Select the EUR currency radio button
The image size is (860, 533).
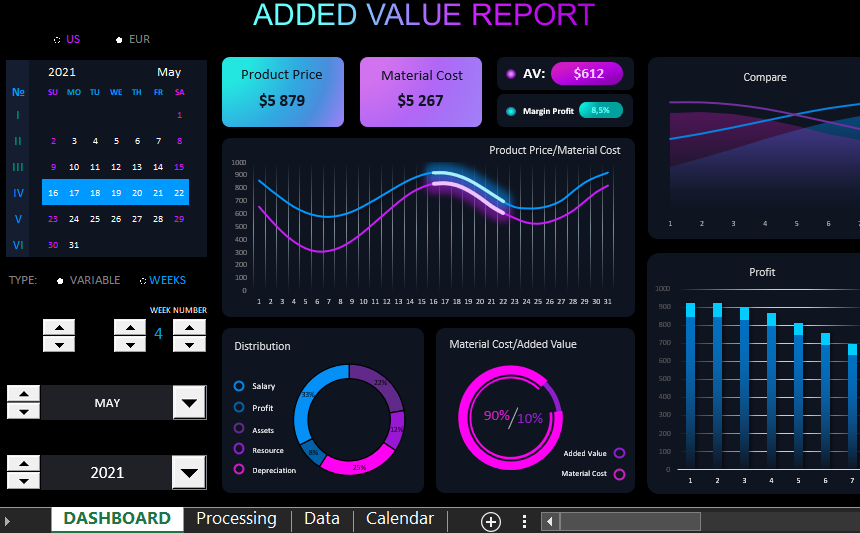(119, 40)
